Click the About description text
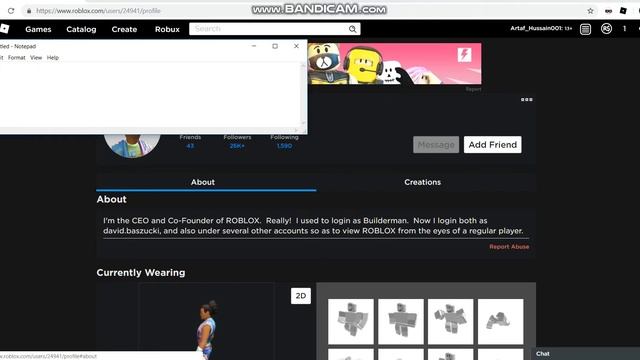 coord(313,226)
